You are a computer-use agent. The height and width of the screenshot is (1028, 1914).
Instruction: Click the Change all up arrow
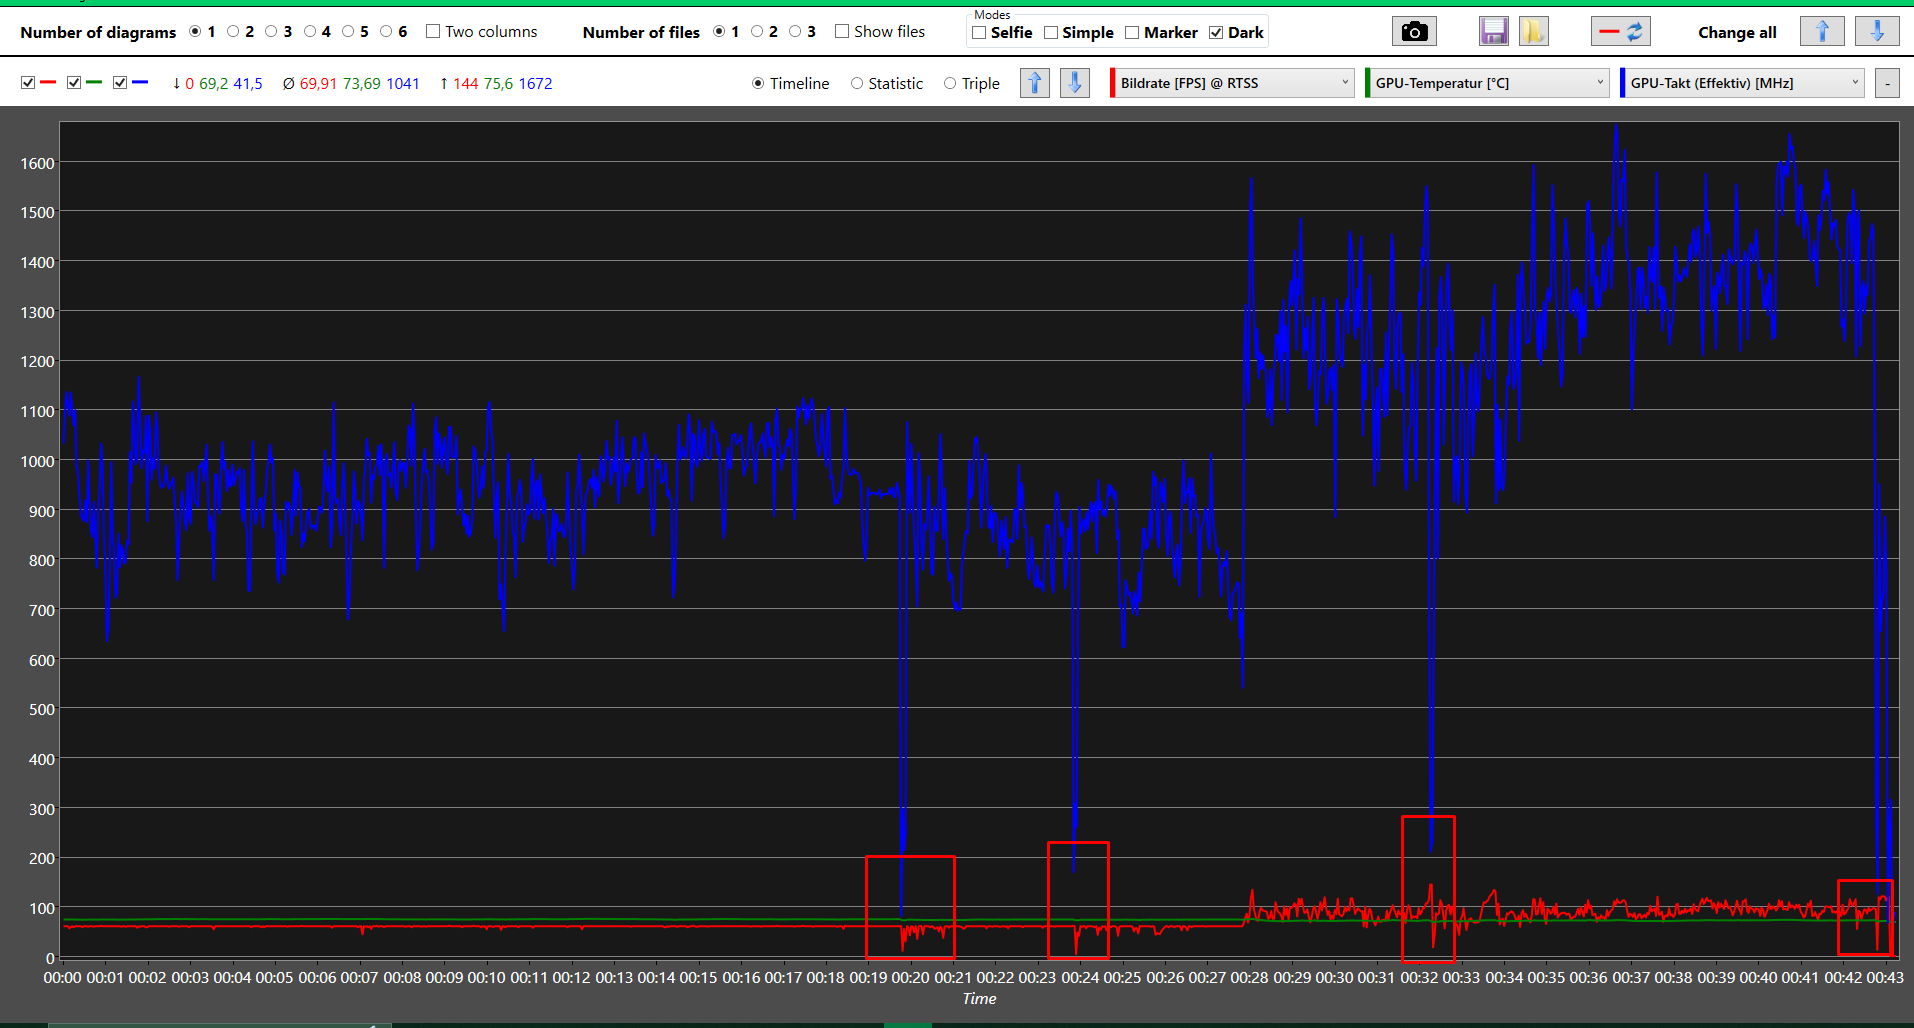pyautogui.click(x=1822, y=32)
